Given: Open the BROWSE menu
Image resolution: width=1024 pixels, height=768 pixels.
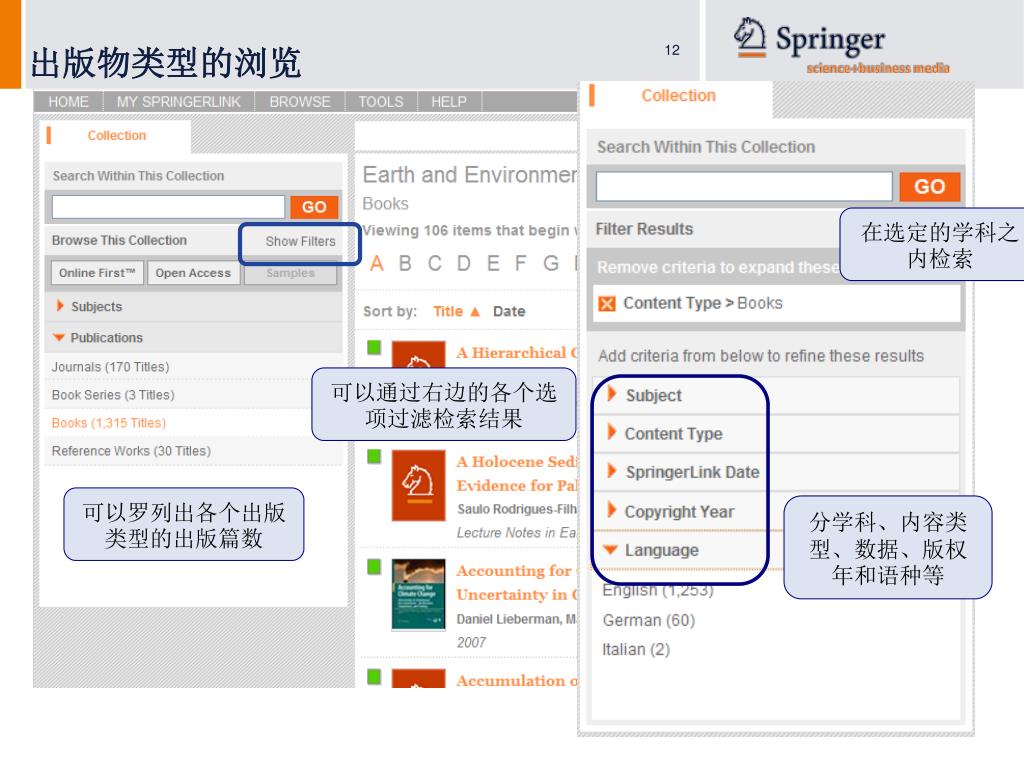Looking at the screenshot, I should 300,102.
